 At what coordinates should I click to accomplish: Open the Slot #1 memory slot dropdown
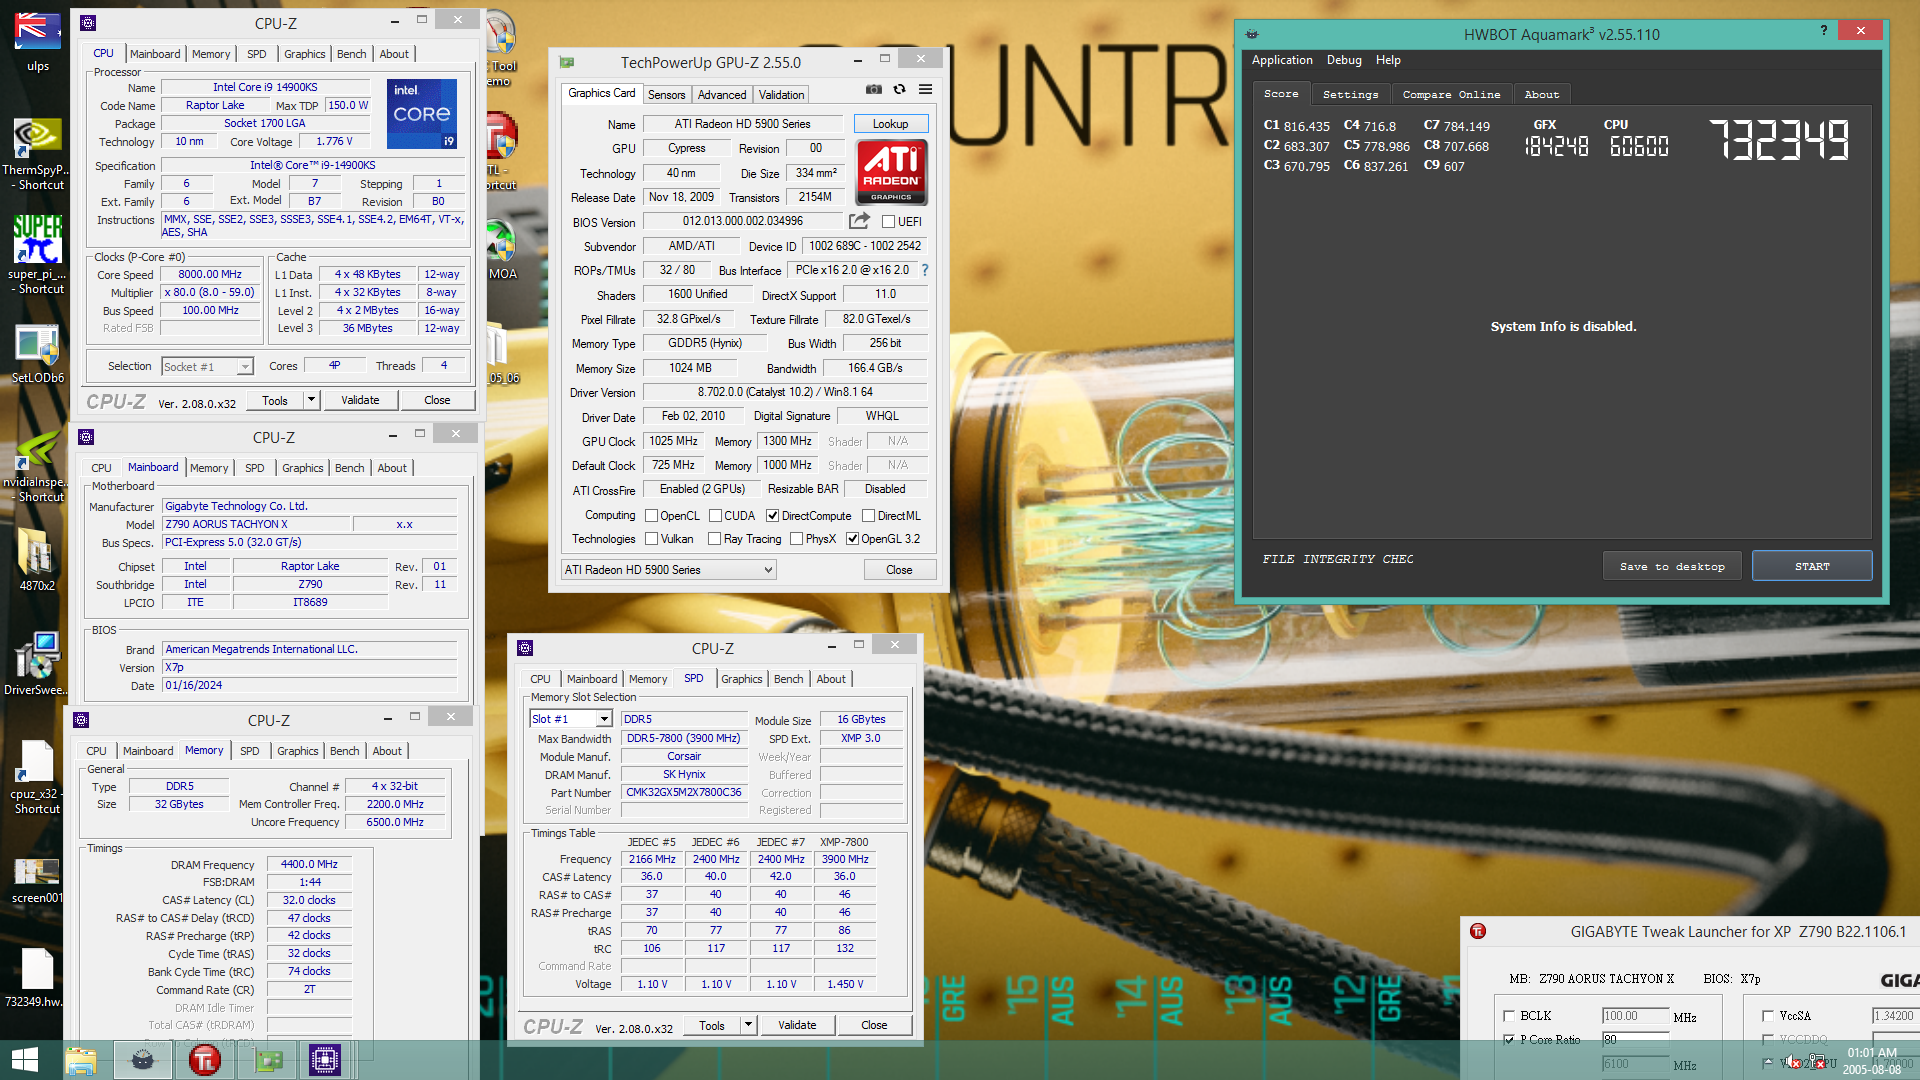[571, 719]
